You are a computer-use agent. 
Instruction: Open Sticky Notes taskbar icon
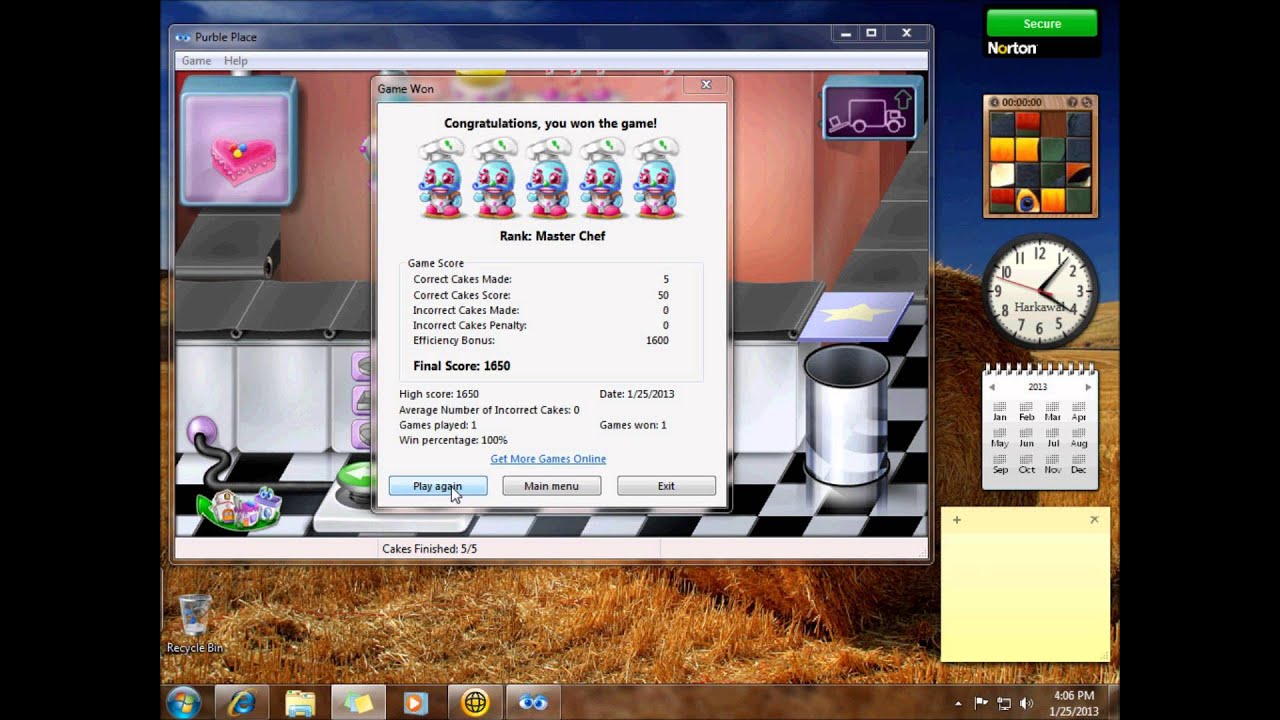(x=358, y=703)
